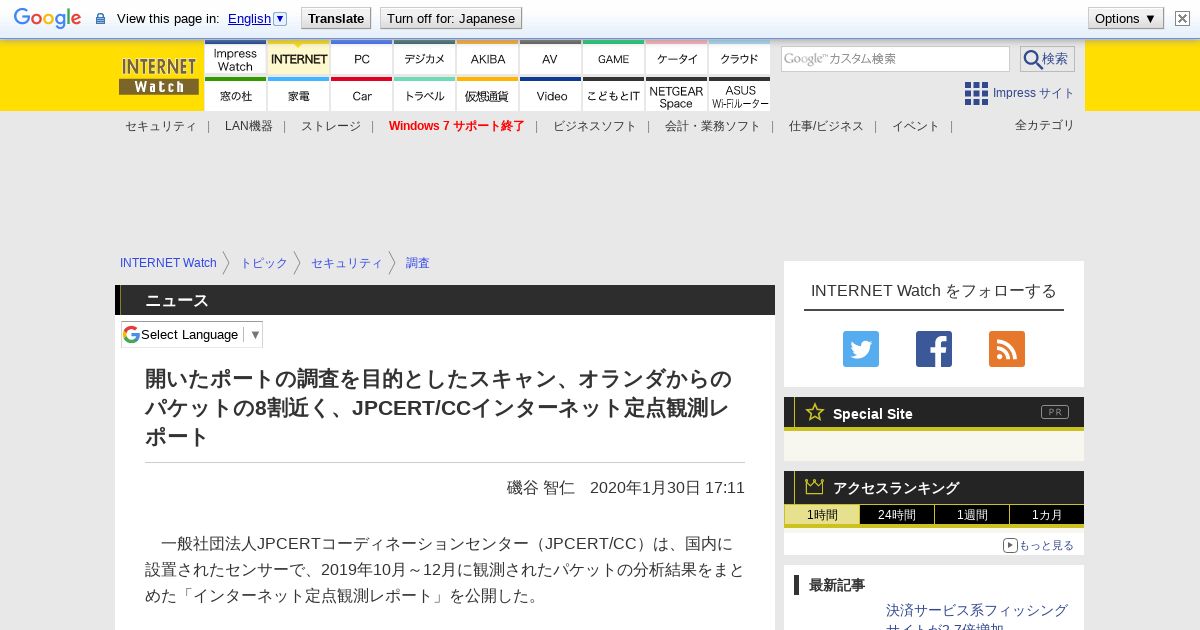Click the Translate button
Viewport: 1200px width, 630px height.
[x=335, y=18]
